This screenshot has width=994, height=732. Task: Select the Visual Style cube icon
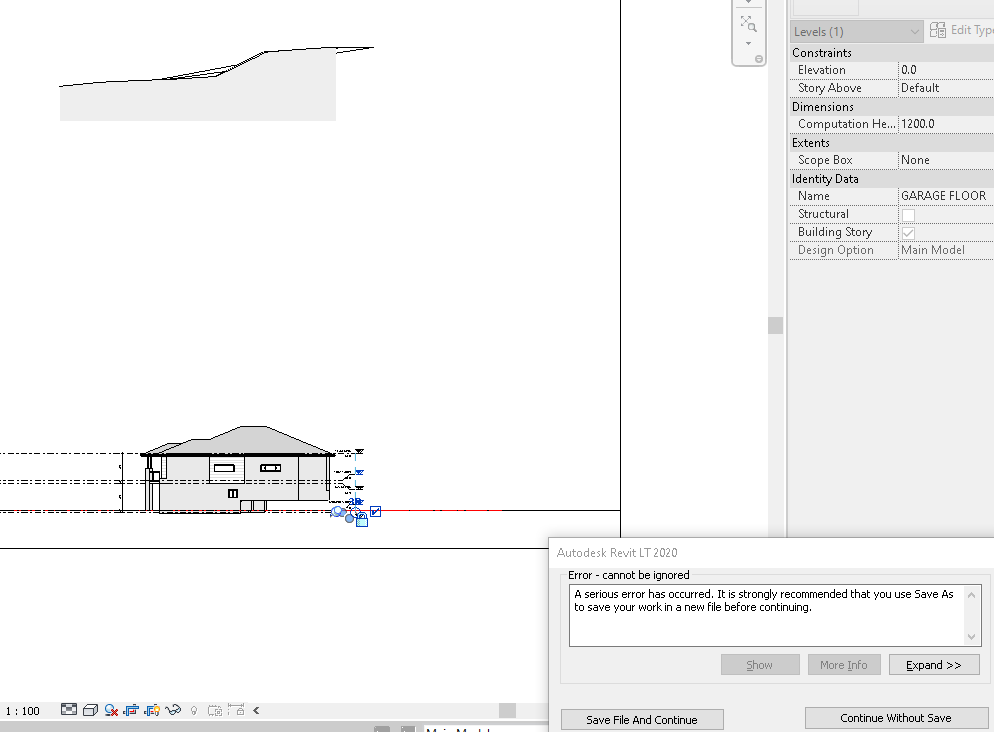[90, 710]
